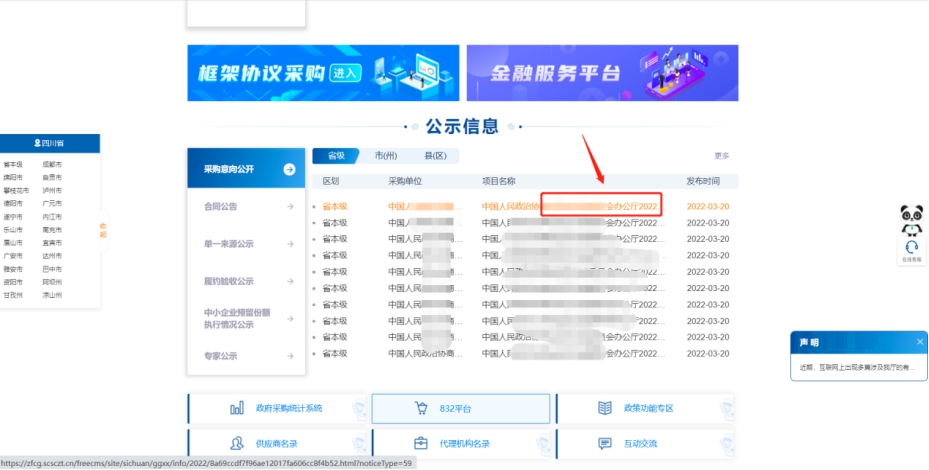This screenshot has height=470, width=929.
Task: Expand 合同公告 using its arrow
Action: [x=289, y=207]
